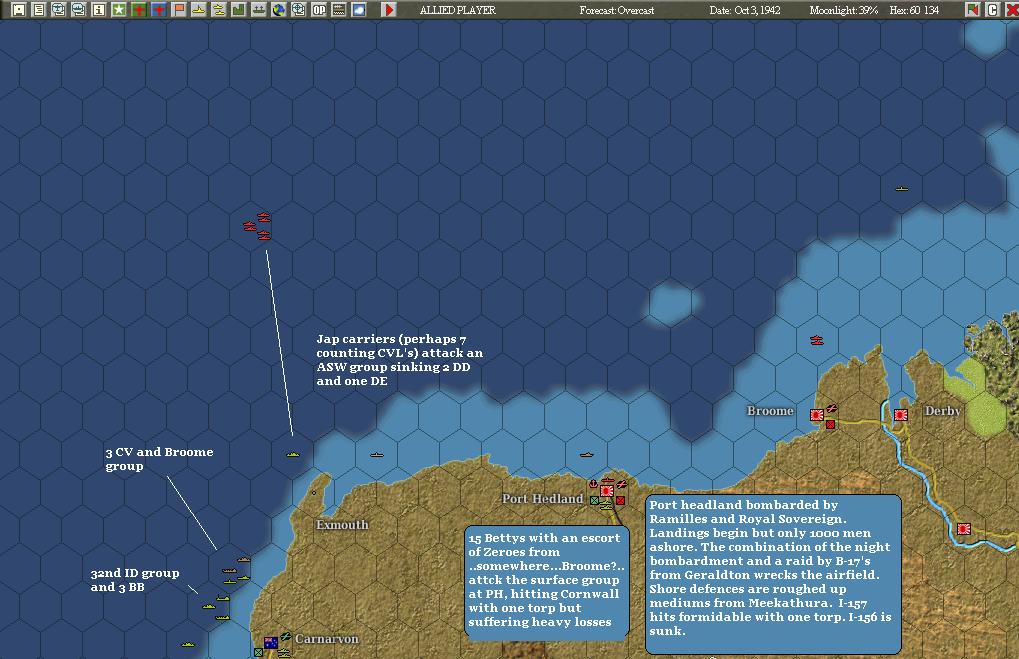
Task: Select the Australian flag base at Carnarvon
Action: tap(271, 643)
